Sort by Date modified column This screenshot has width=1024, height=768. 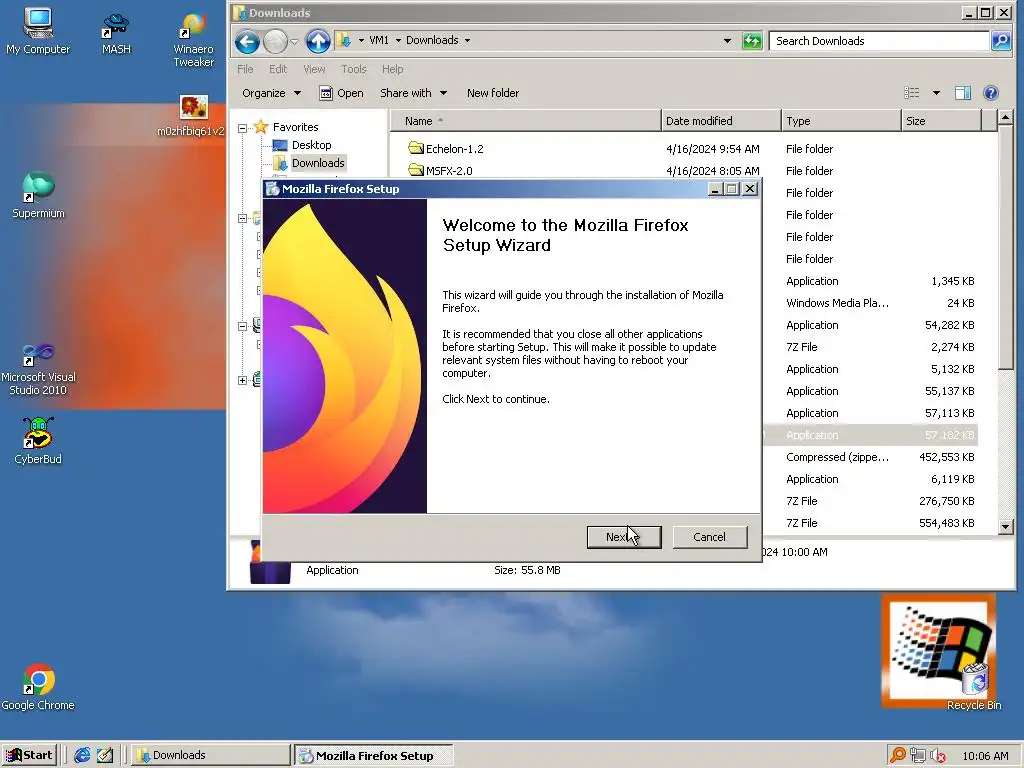(721, 121)
